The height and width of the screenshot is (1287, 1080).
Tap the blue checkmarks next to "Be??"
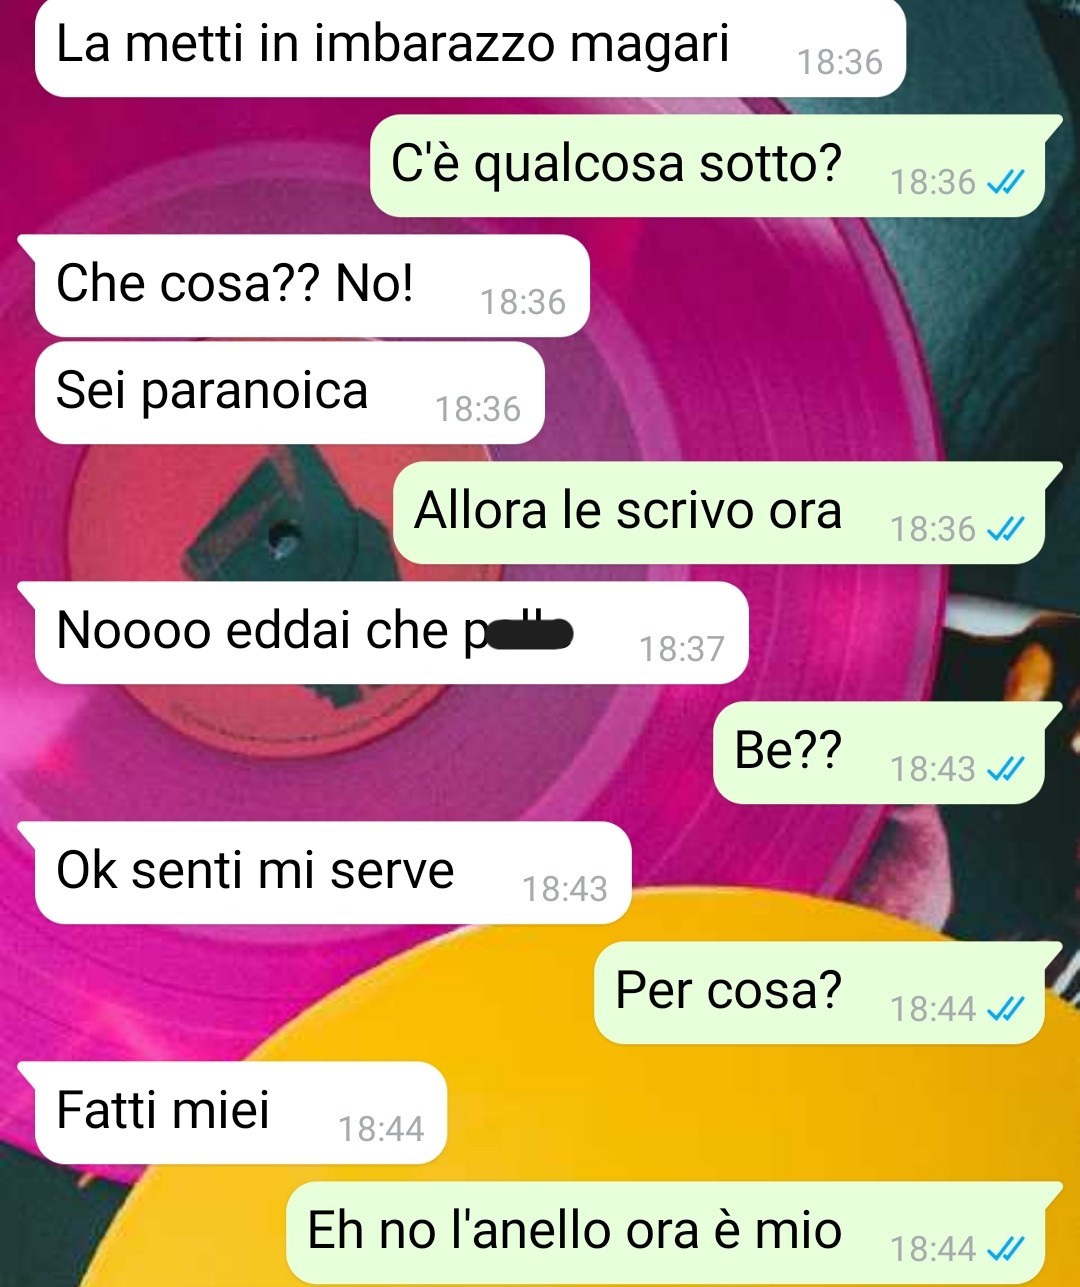click(x=1005, y=768)
